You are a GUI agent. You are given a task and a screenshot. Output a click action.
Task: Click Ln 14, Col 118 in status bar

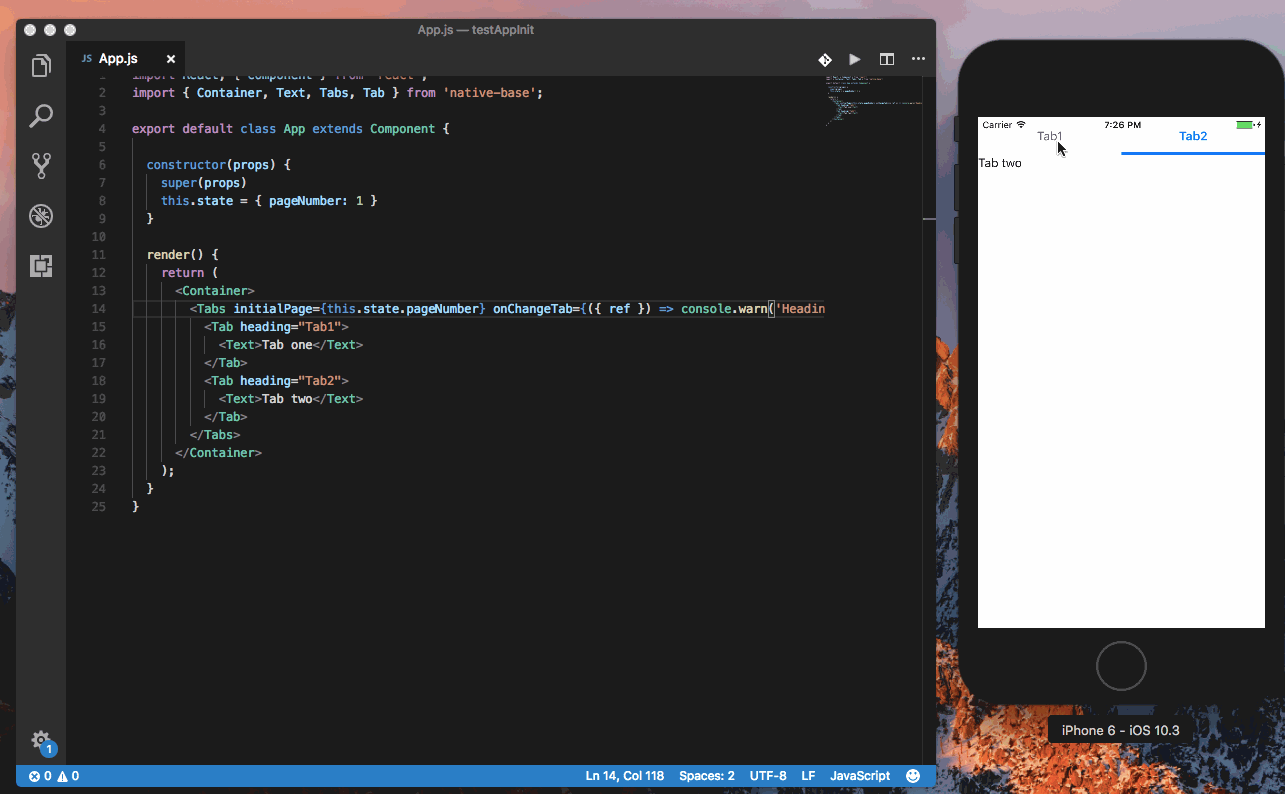(x=624, y=776)
